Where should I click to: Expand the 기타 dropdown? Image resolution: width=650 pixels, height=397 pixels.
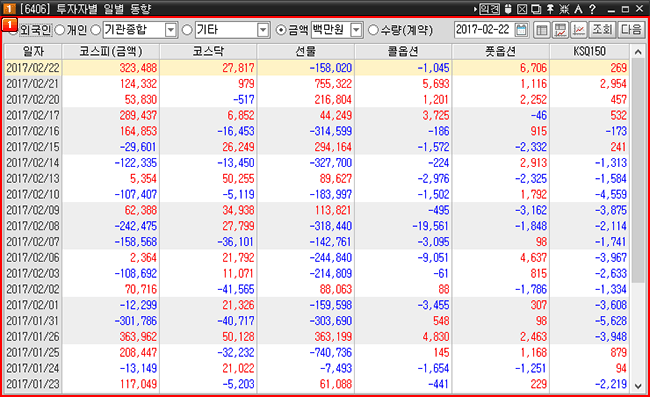click(263, 30)
